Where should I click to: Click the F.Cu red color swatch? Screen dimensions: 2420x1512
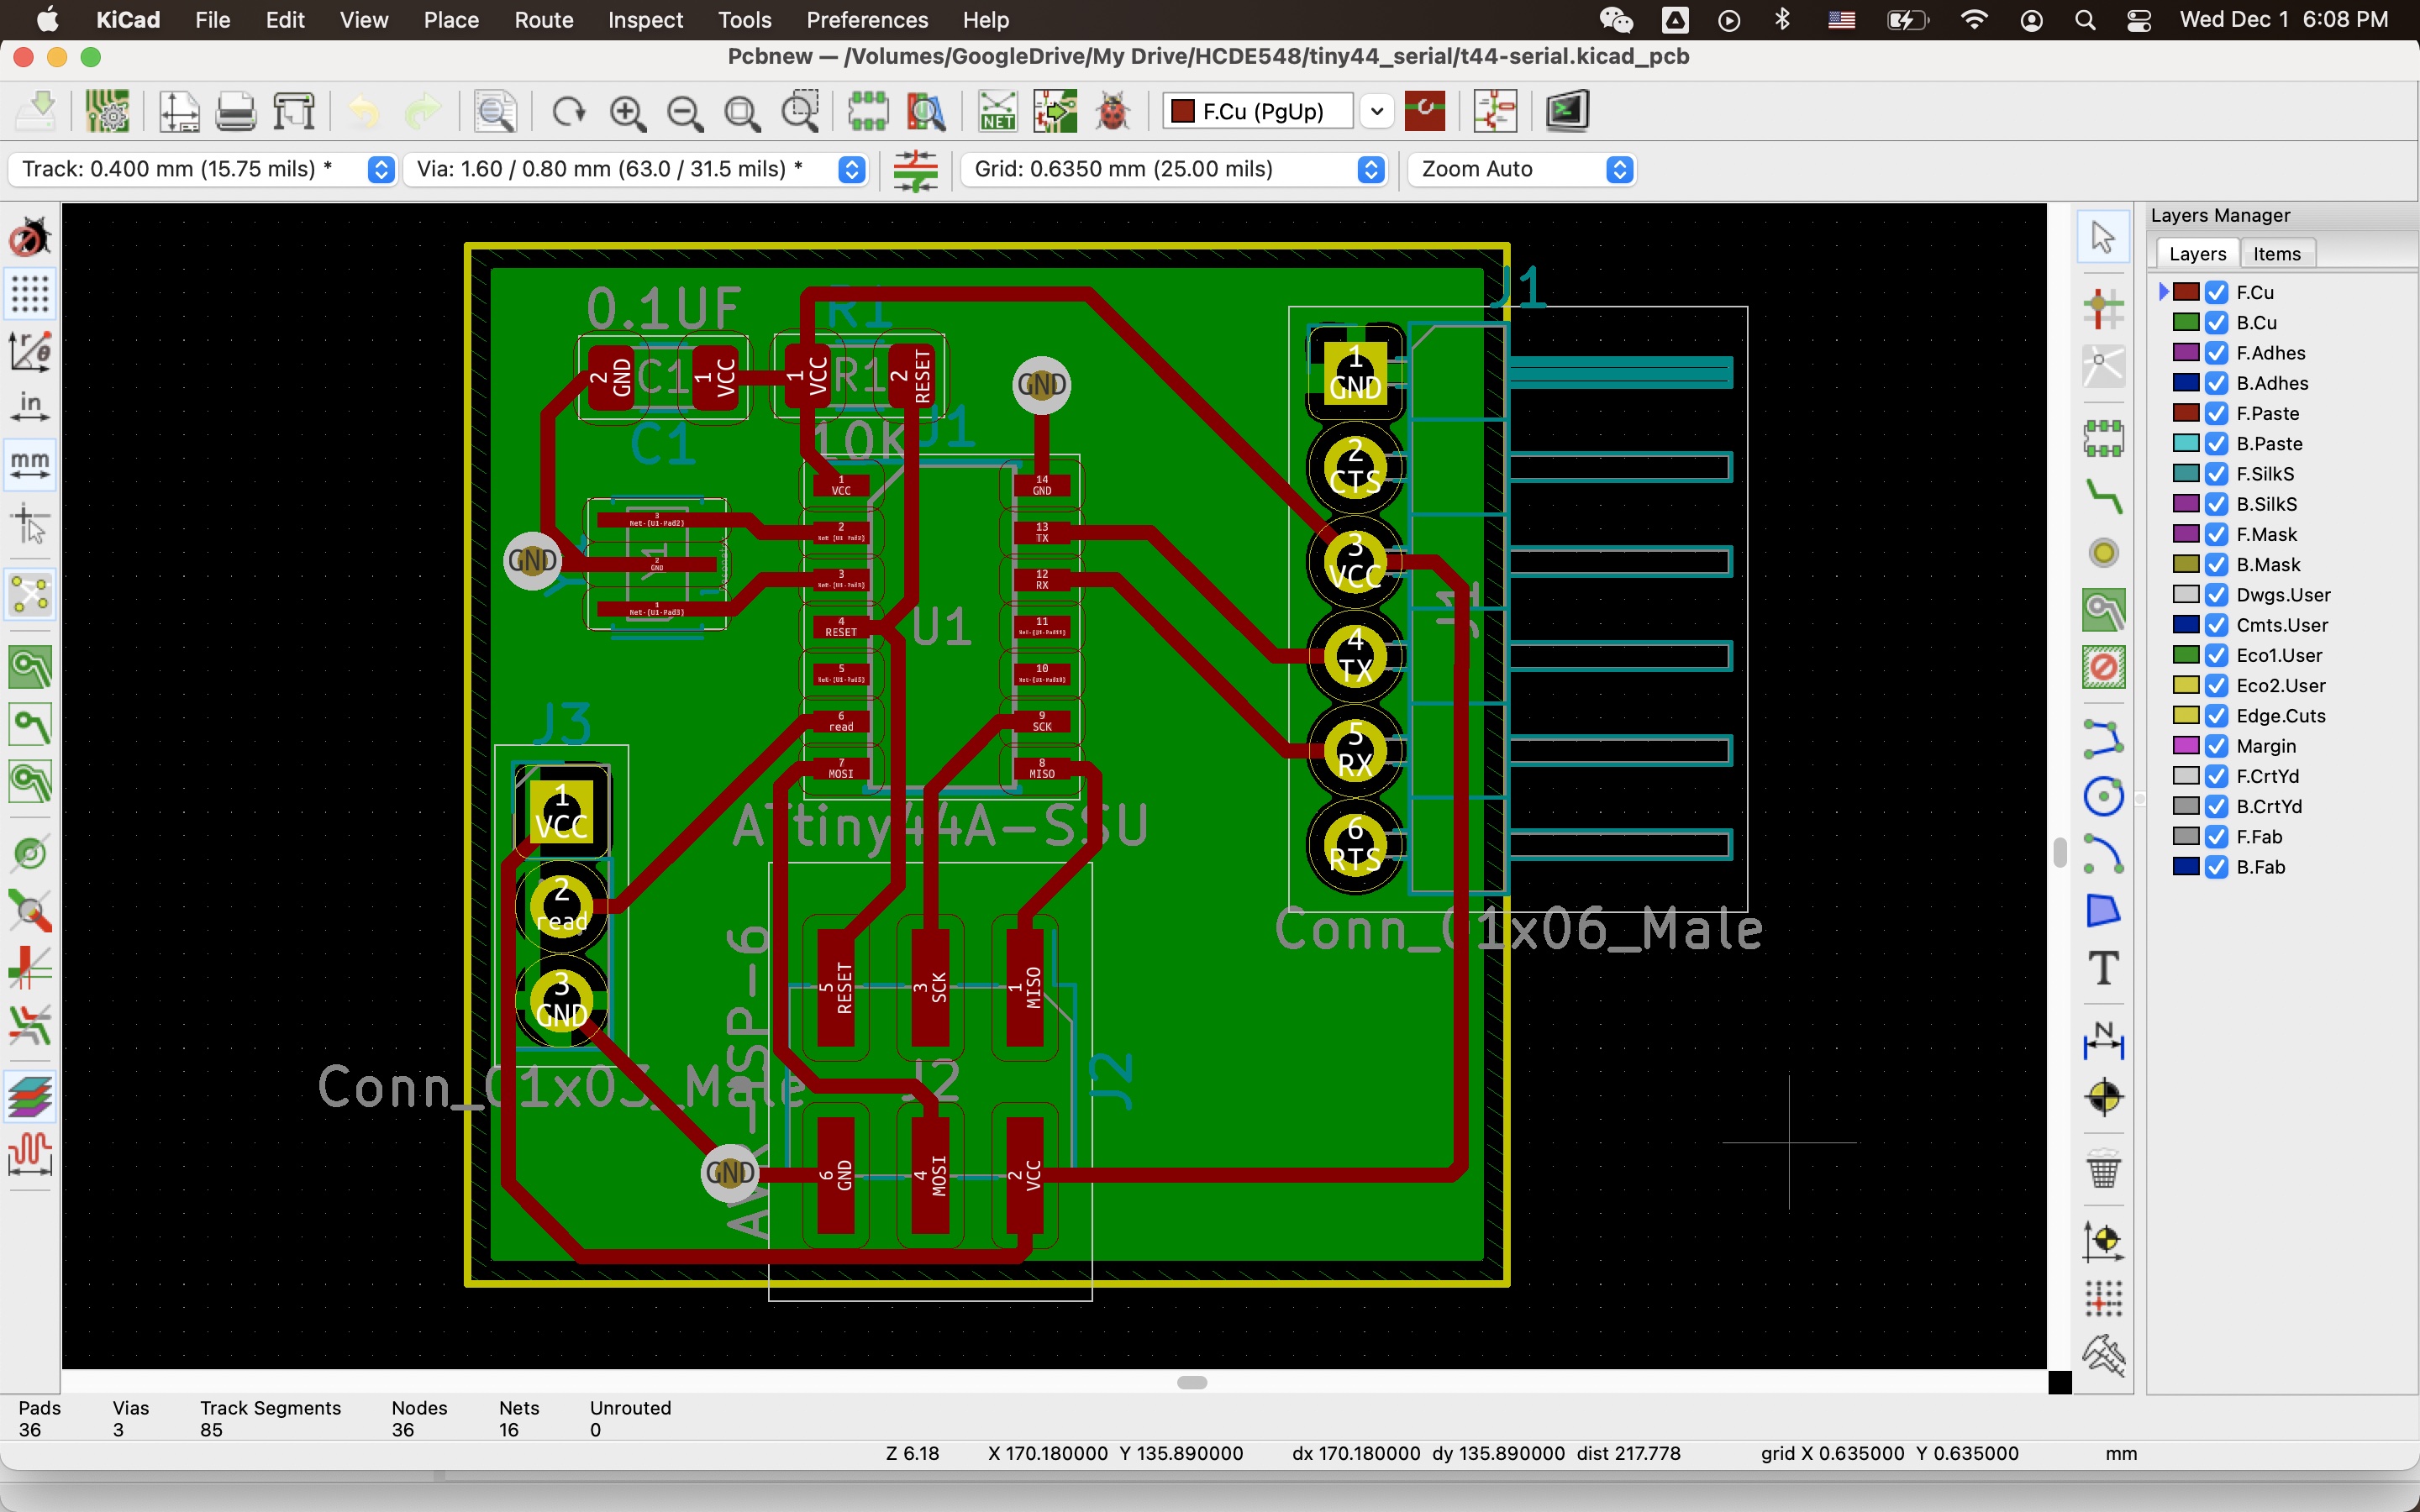(x=2186, y=292)
